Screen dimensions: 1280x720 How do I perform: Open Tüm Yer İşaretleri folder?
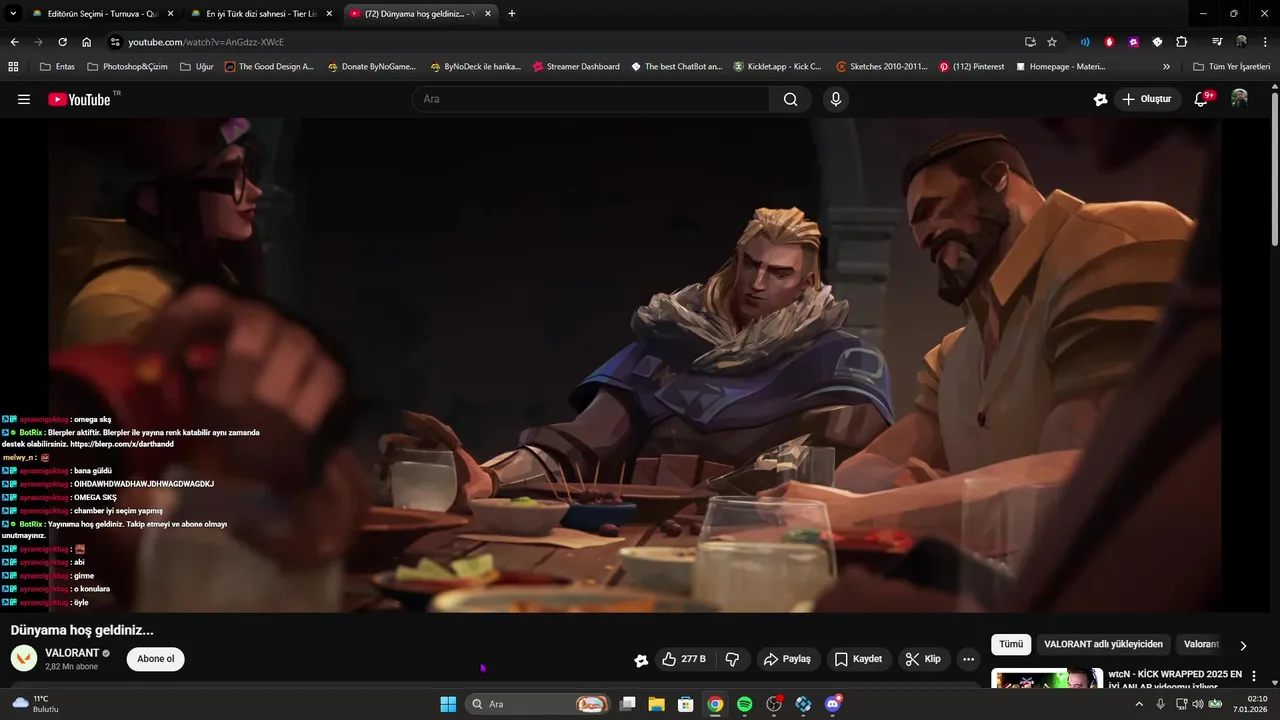1231,67
